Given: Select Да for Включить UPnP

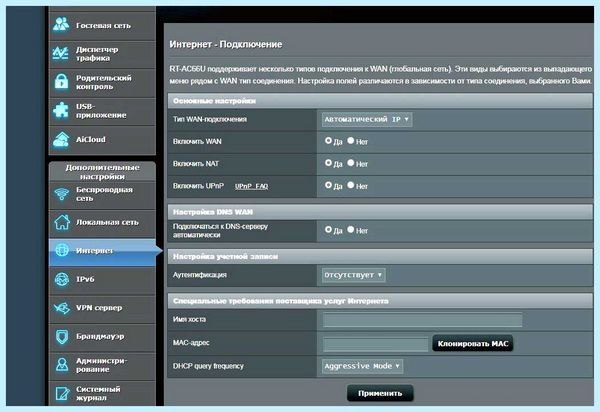Looking at the screenshot, I should [328, 185].
